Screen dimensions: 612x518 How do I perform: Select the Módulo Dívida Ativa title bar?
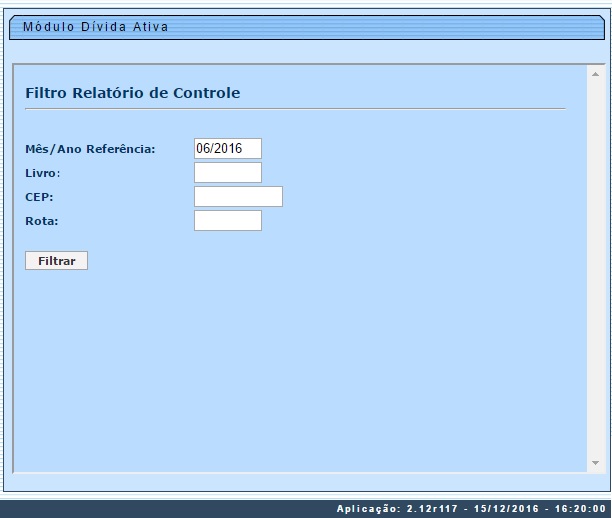pyautogui.click(x=96, y=27)
